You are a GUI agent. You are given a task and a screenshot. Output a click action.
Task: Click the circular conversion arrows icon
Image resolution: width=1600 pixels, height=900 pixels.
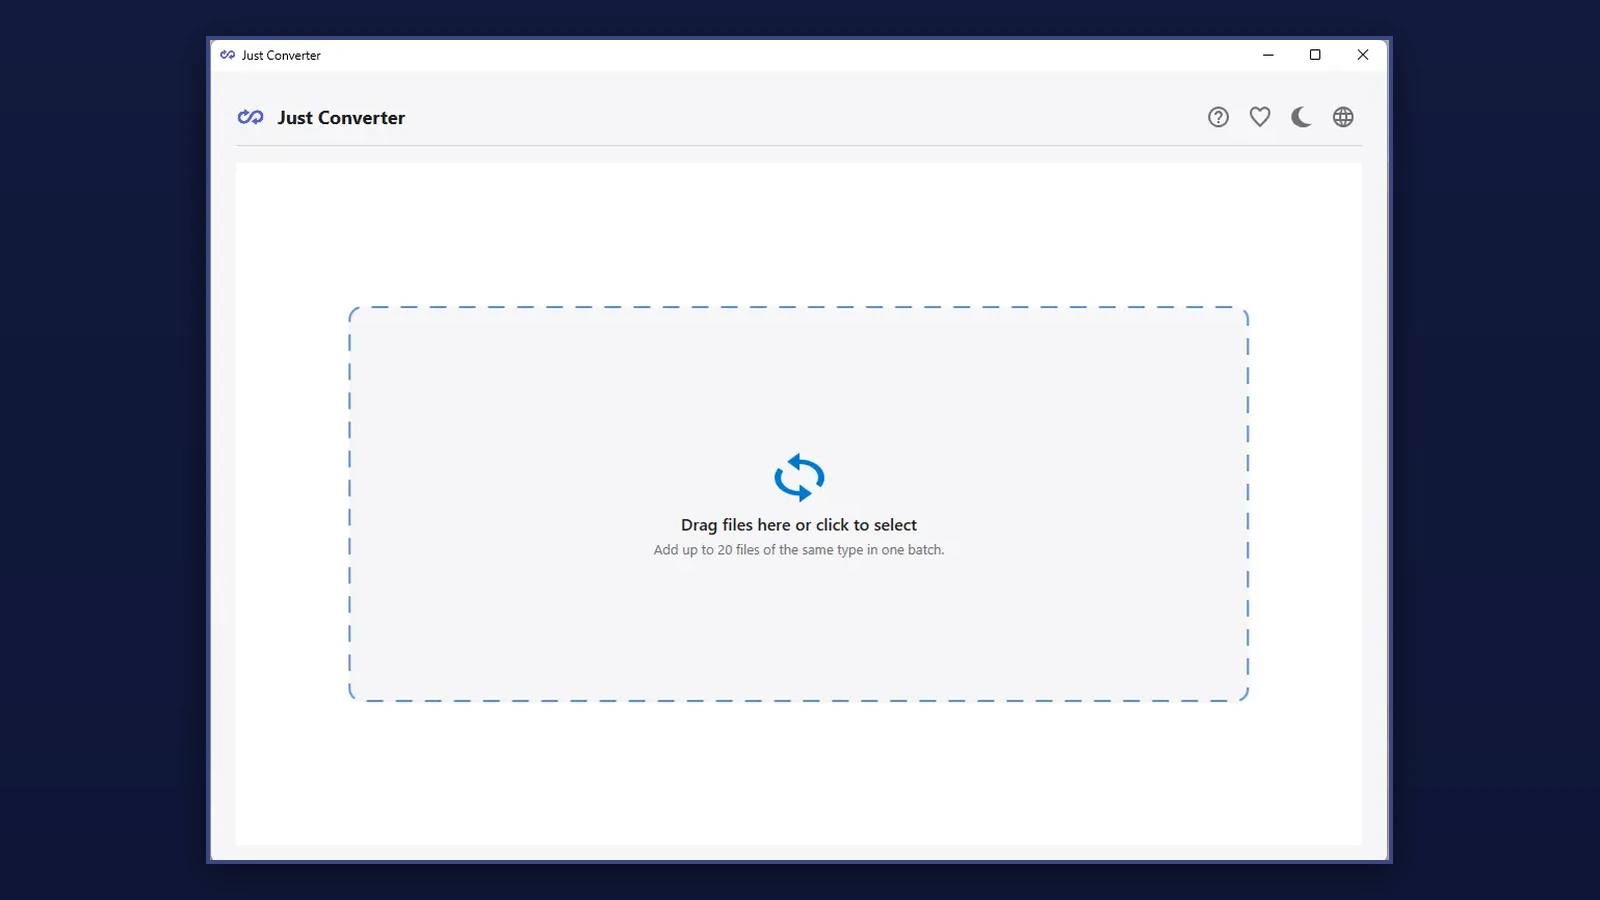[x=798, y=477]
